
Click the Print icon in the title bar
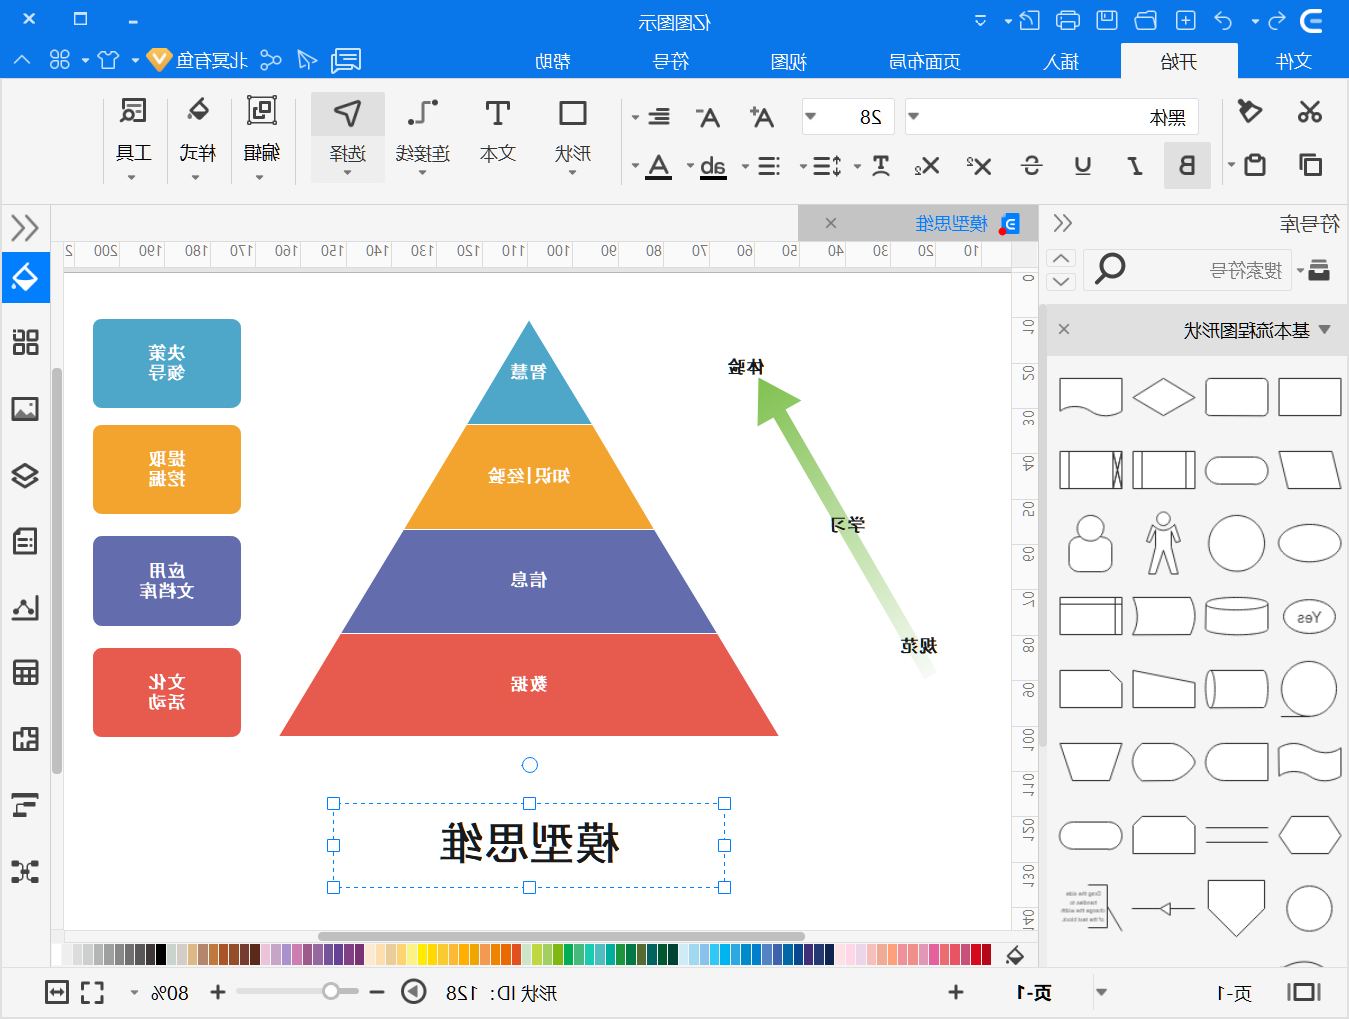coord(1068,21)
